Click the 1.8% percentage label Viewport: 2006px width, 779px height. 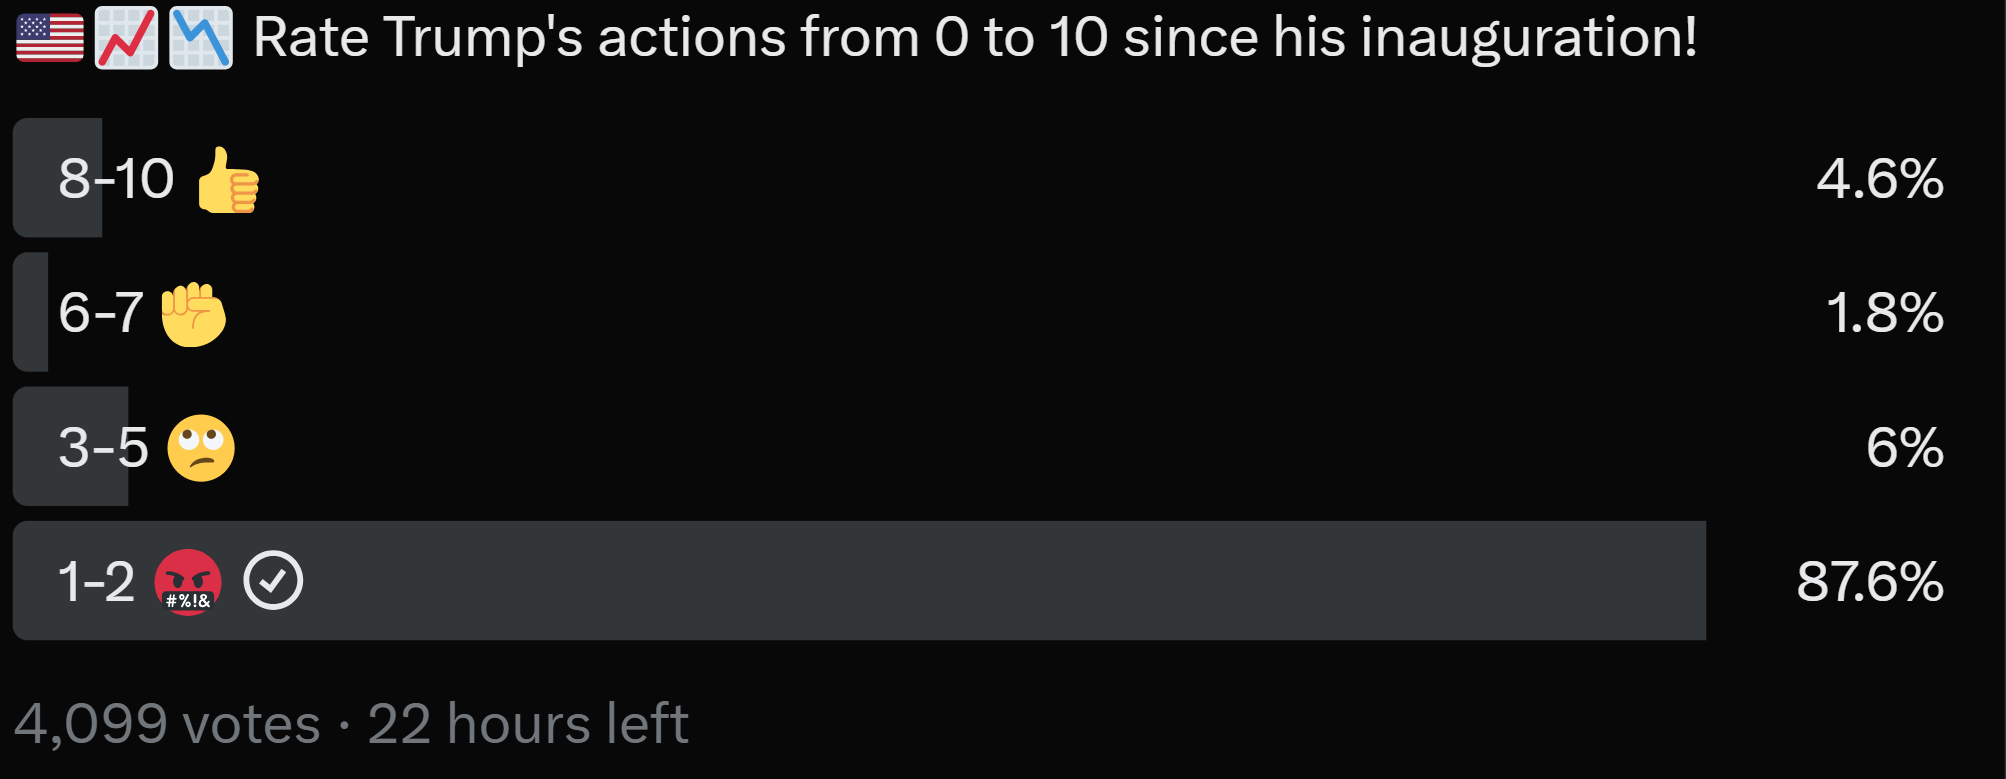1885,313
